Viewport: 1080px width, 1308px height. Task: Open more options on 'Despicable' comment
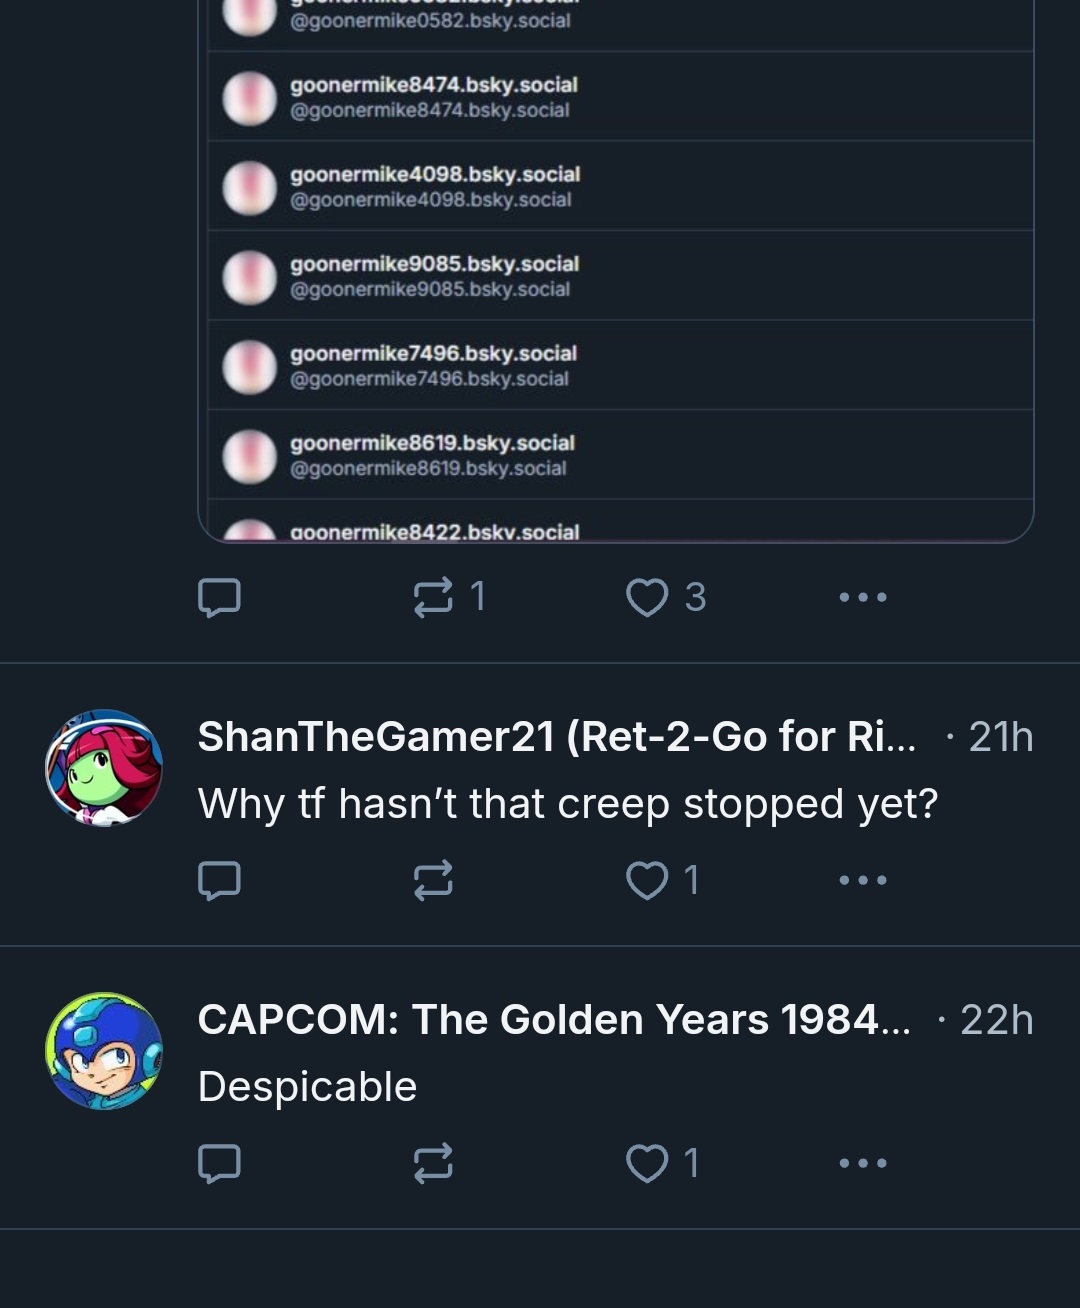(863, 1163)
